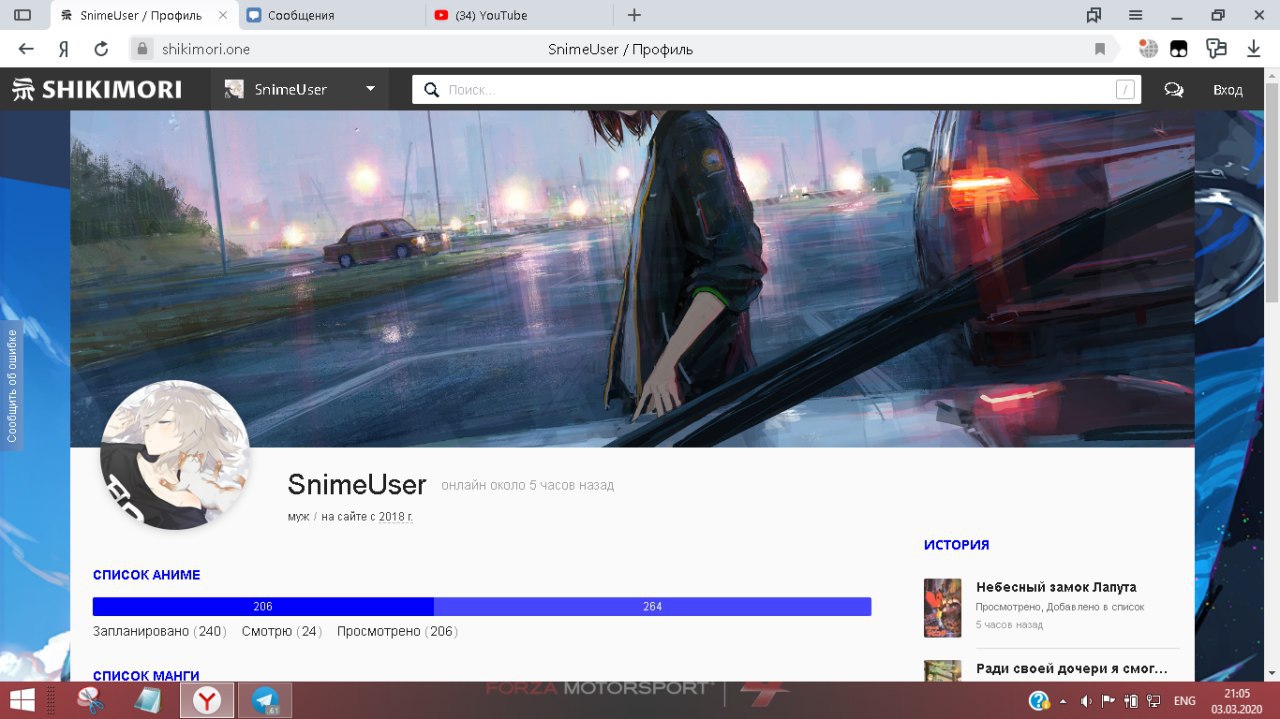Open the clock showing 21:05
The width and height of the screenshot is (1280, 719).
coord(1237,700)
